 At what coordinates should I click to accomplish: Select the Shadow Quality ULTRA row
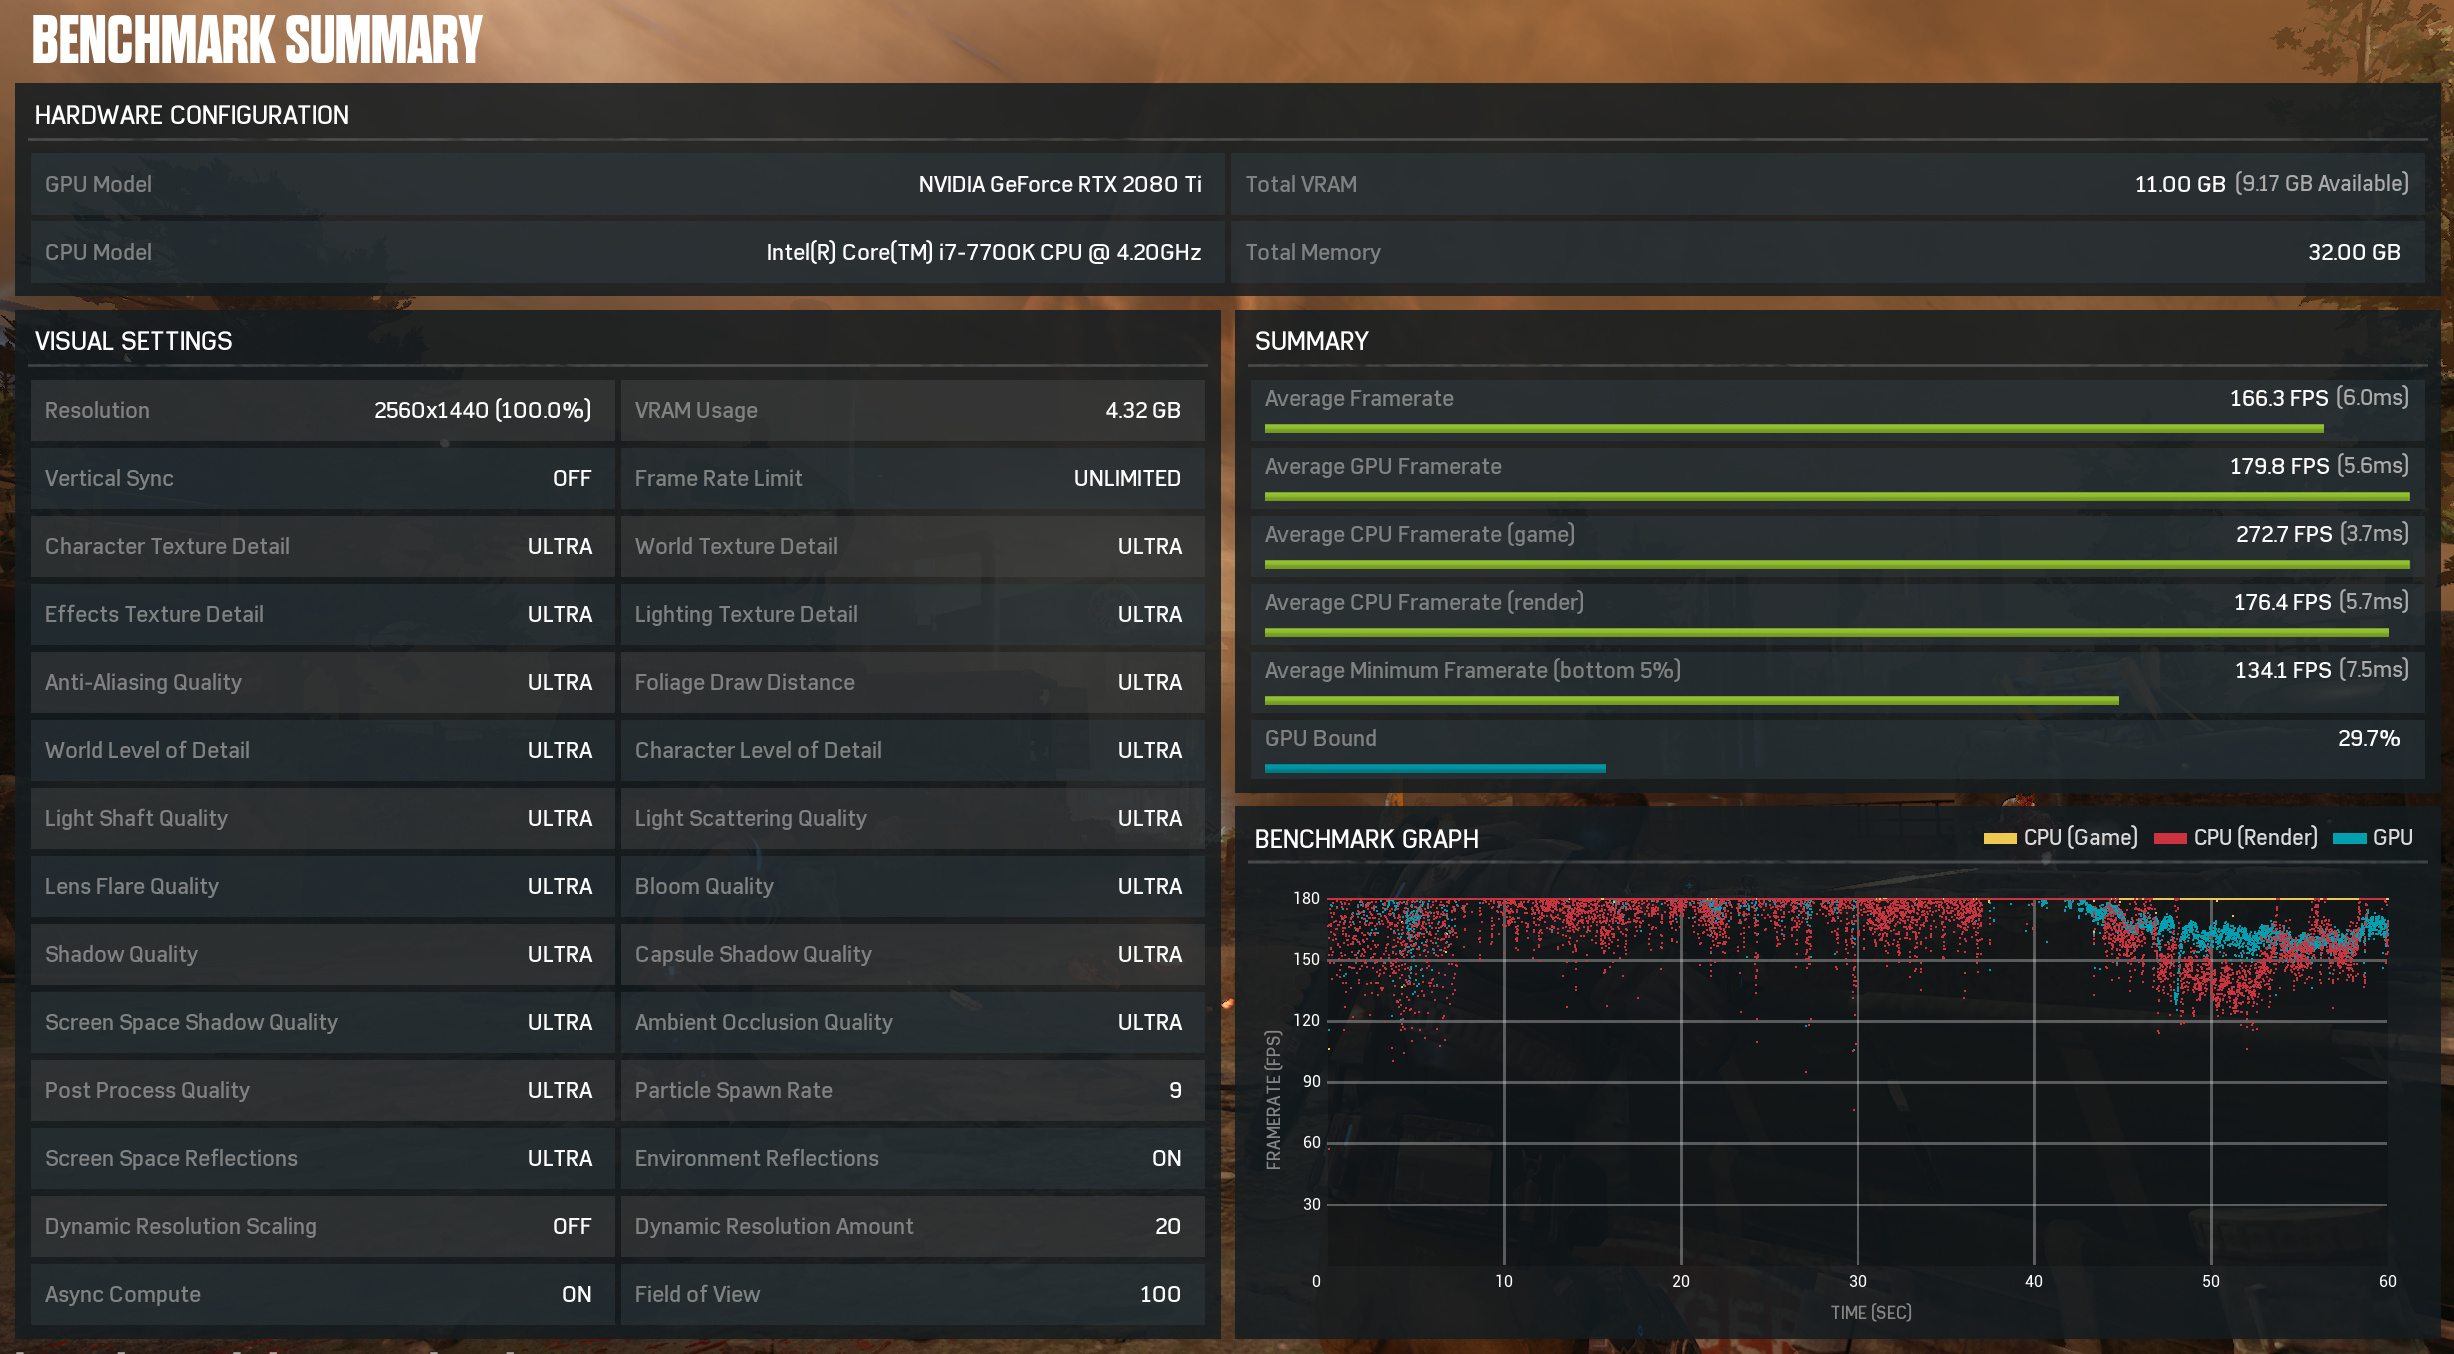[x=322, y=954]
